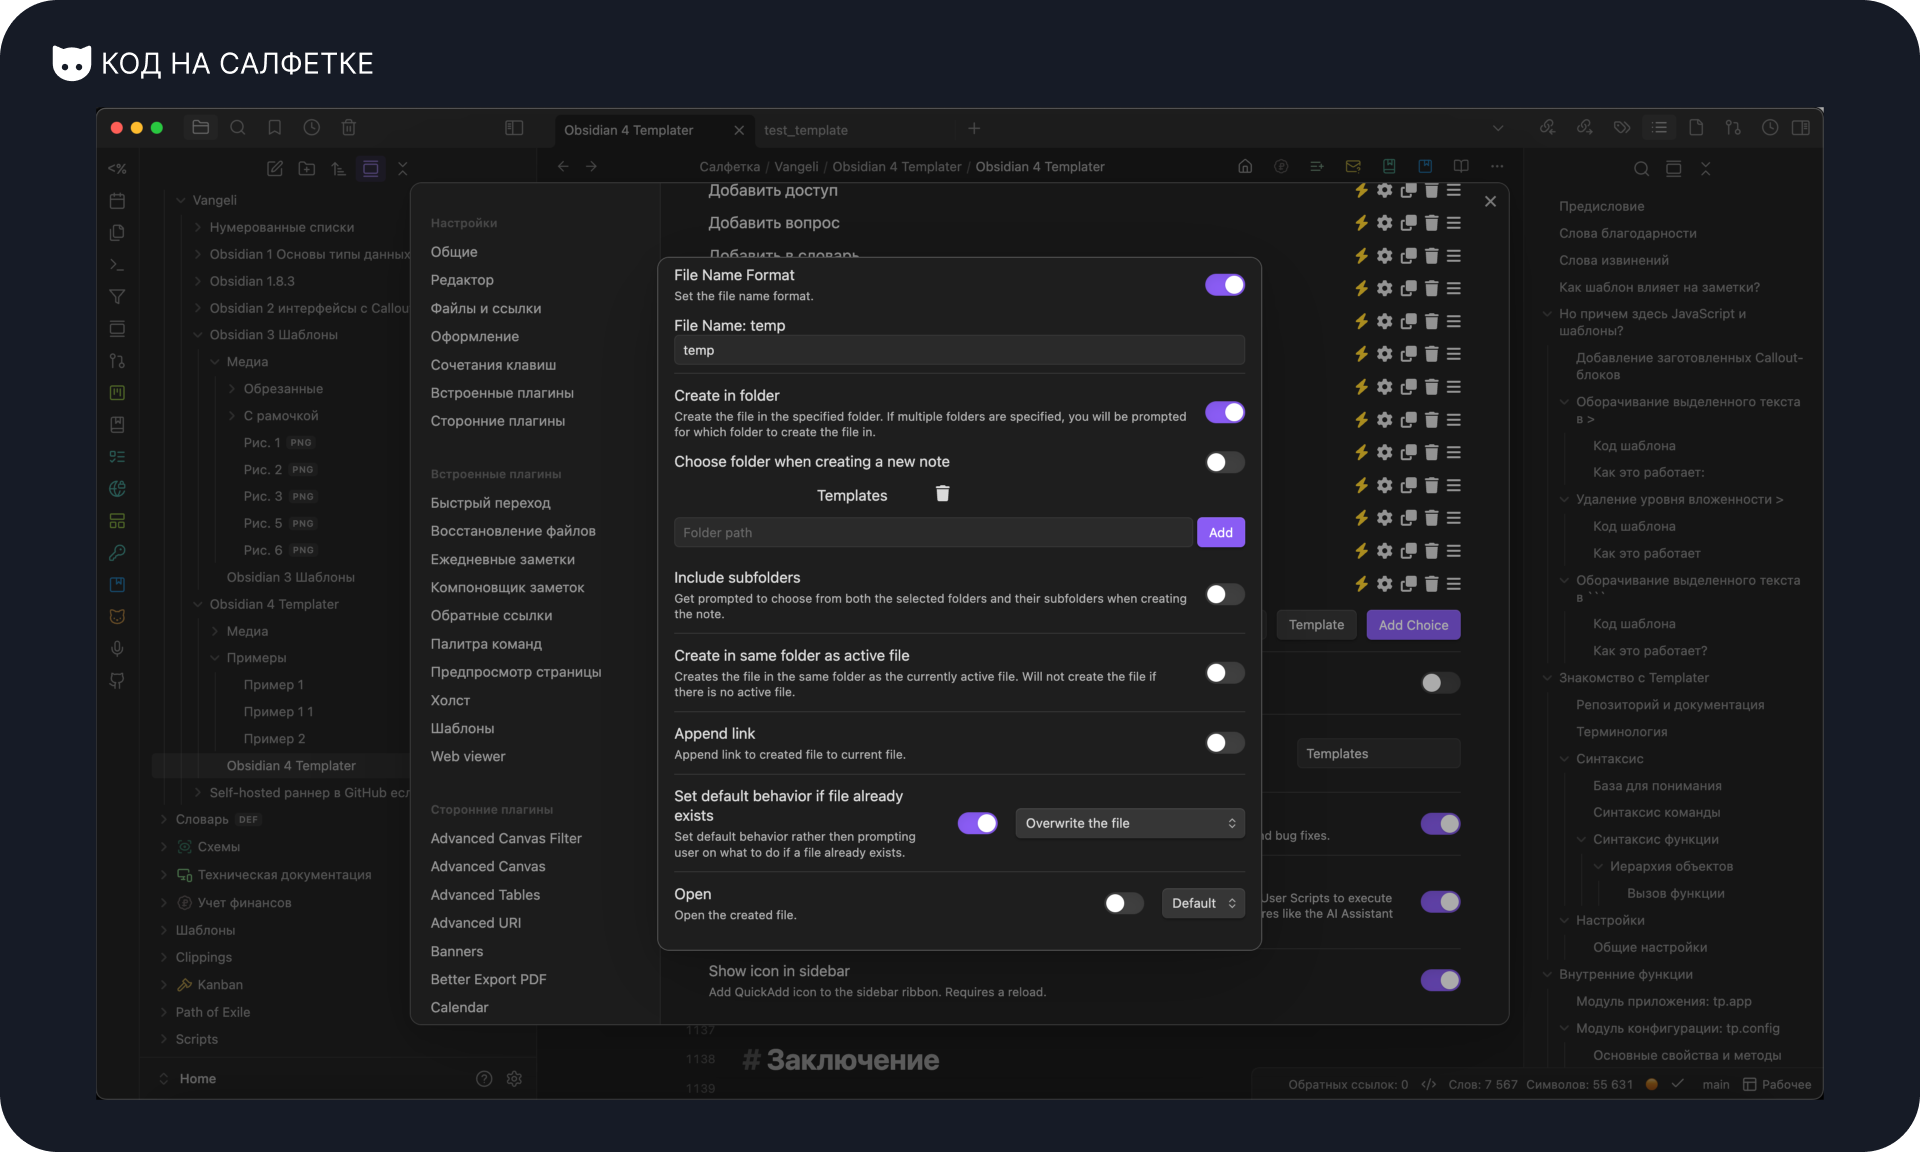Screen dimensions: 1920x1152
Task: Enable Choose folder when creating a new note
Action: click(1225, 462)
